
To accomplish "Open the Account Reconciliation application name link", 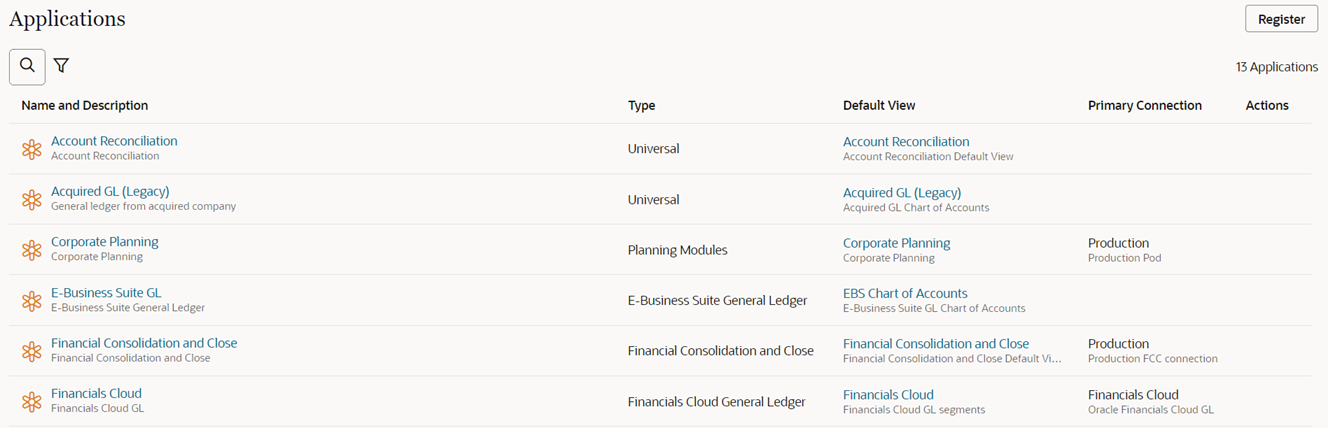I will [x=114, y=141].
